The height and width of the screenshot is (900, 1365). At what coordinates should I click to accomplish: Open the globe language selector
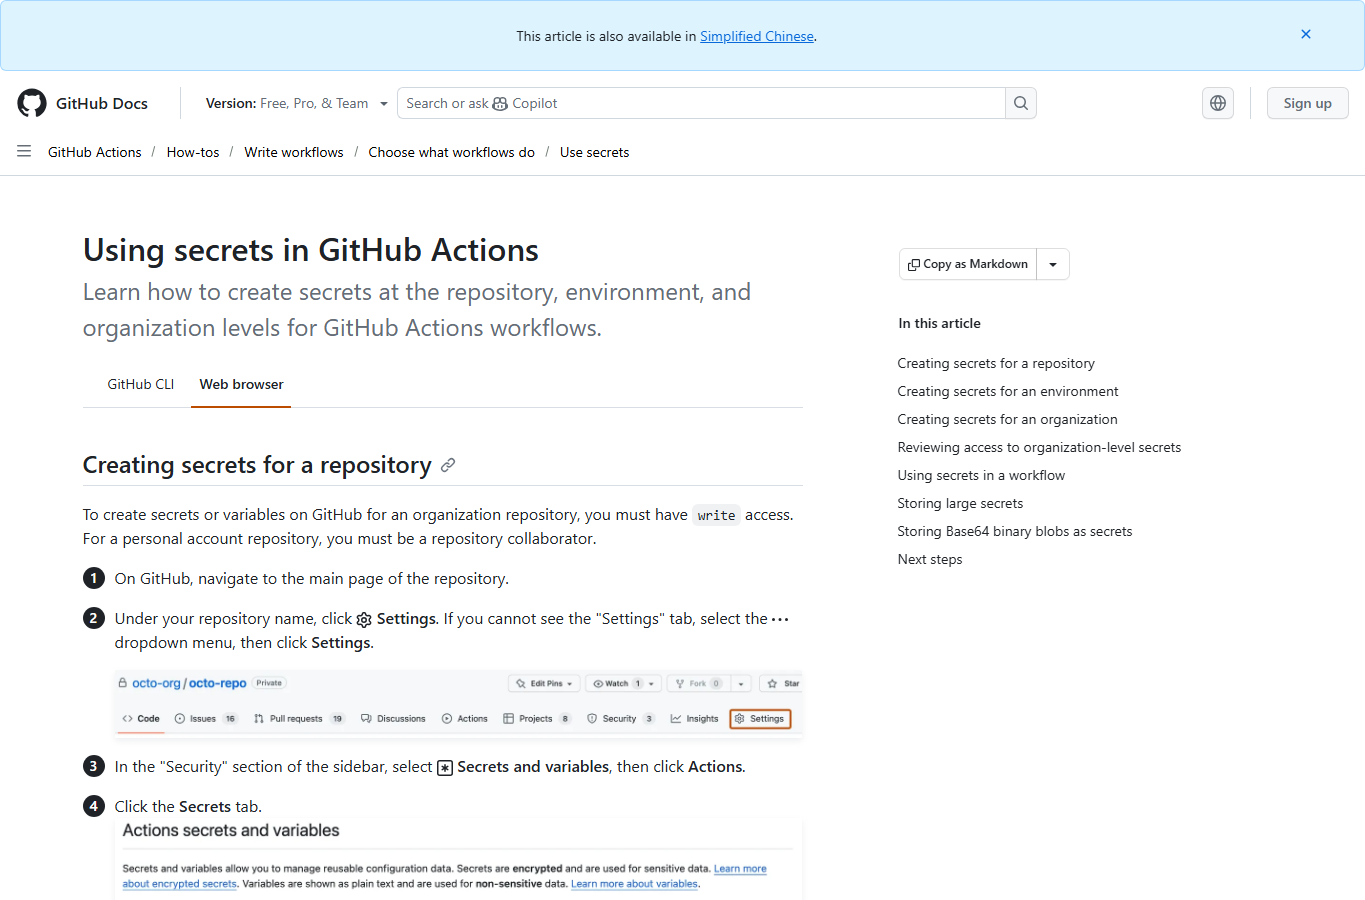1218,103
